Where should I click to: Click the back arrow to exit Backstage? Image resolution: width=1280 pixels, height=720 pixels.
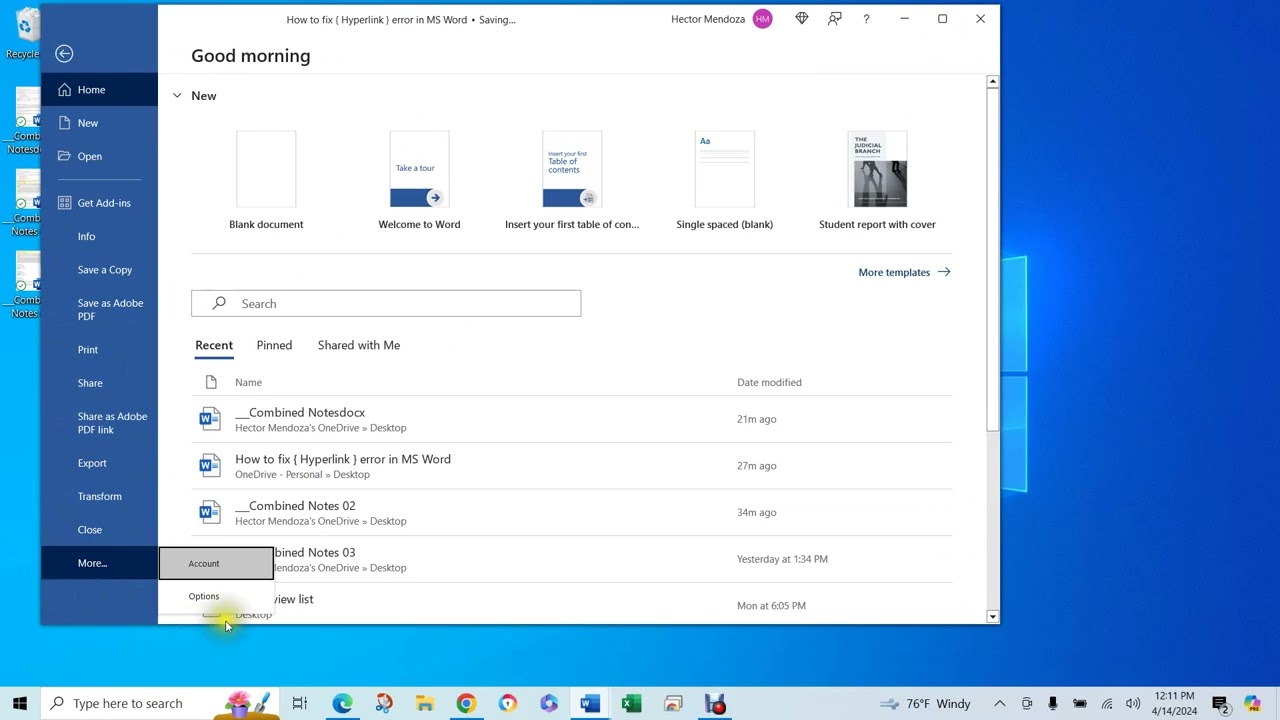pos(64,54)
